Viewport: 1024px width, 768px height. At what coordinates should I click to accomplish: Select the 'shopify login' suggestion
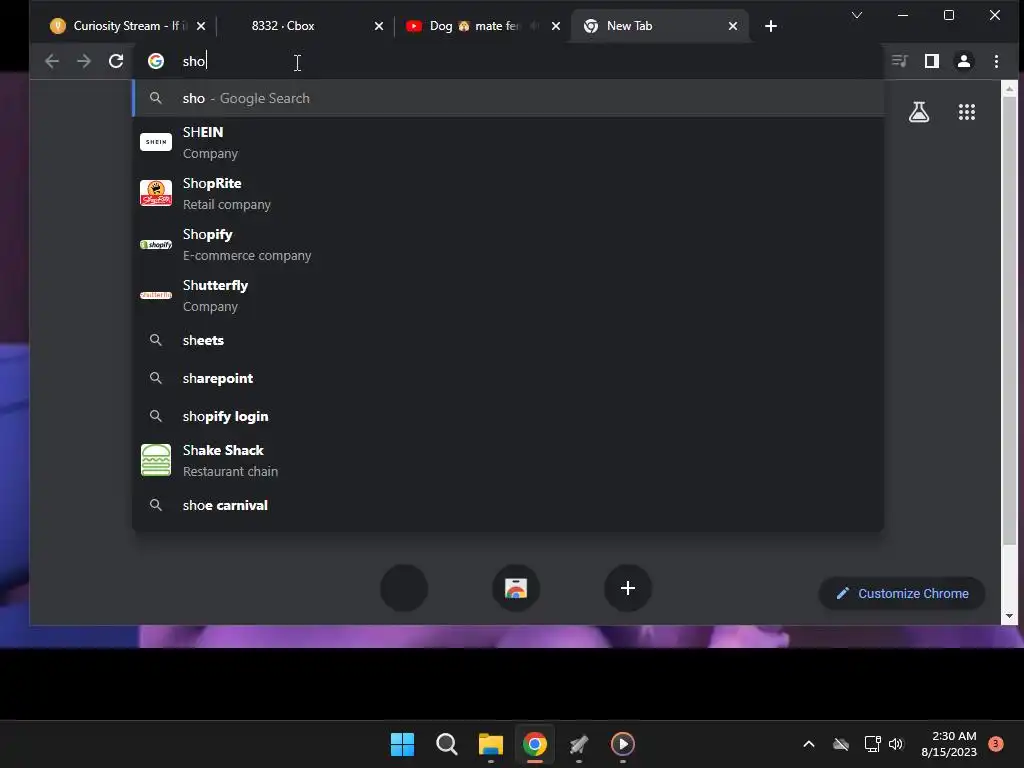pos(509,416)
